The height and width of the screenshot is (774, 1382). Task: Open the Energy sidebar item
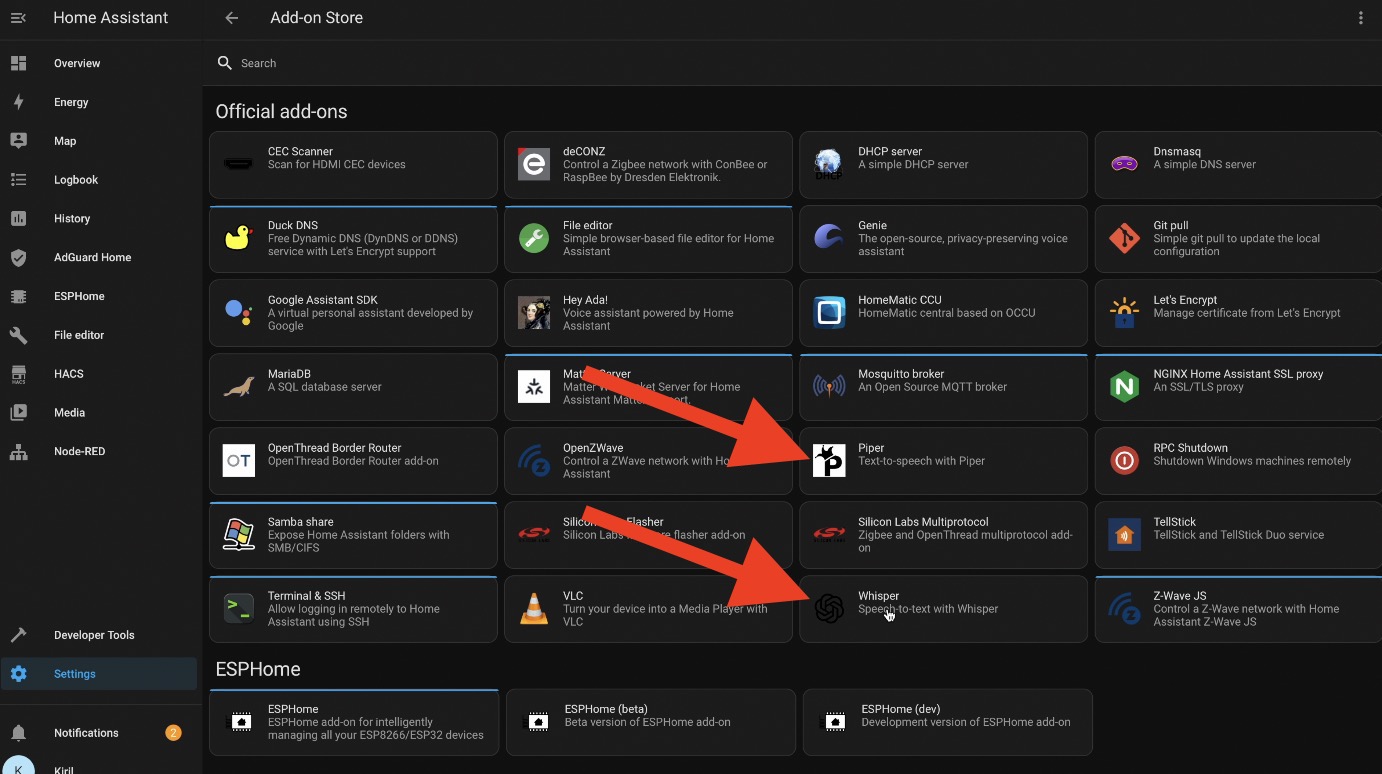100,102
